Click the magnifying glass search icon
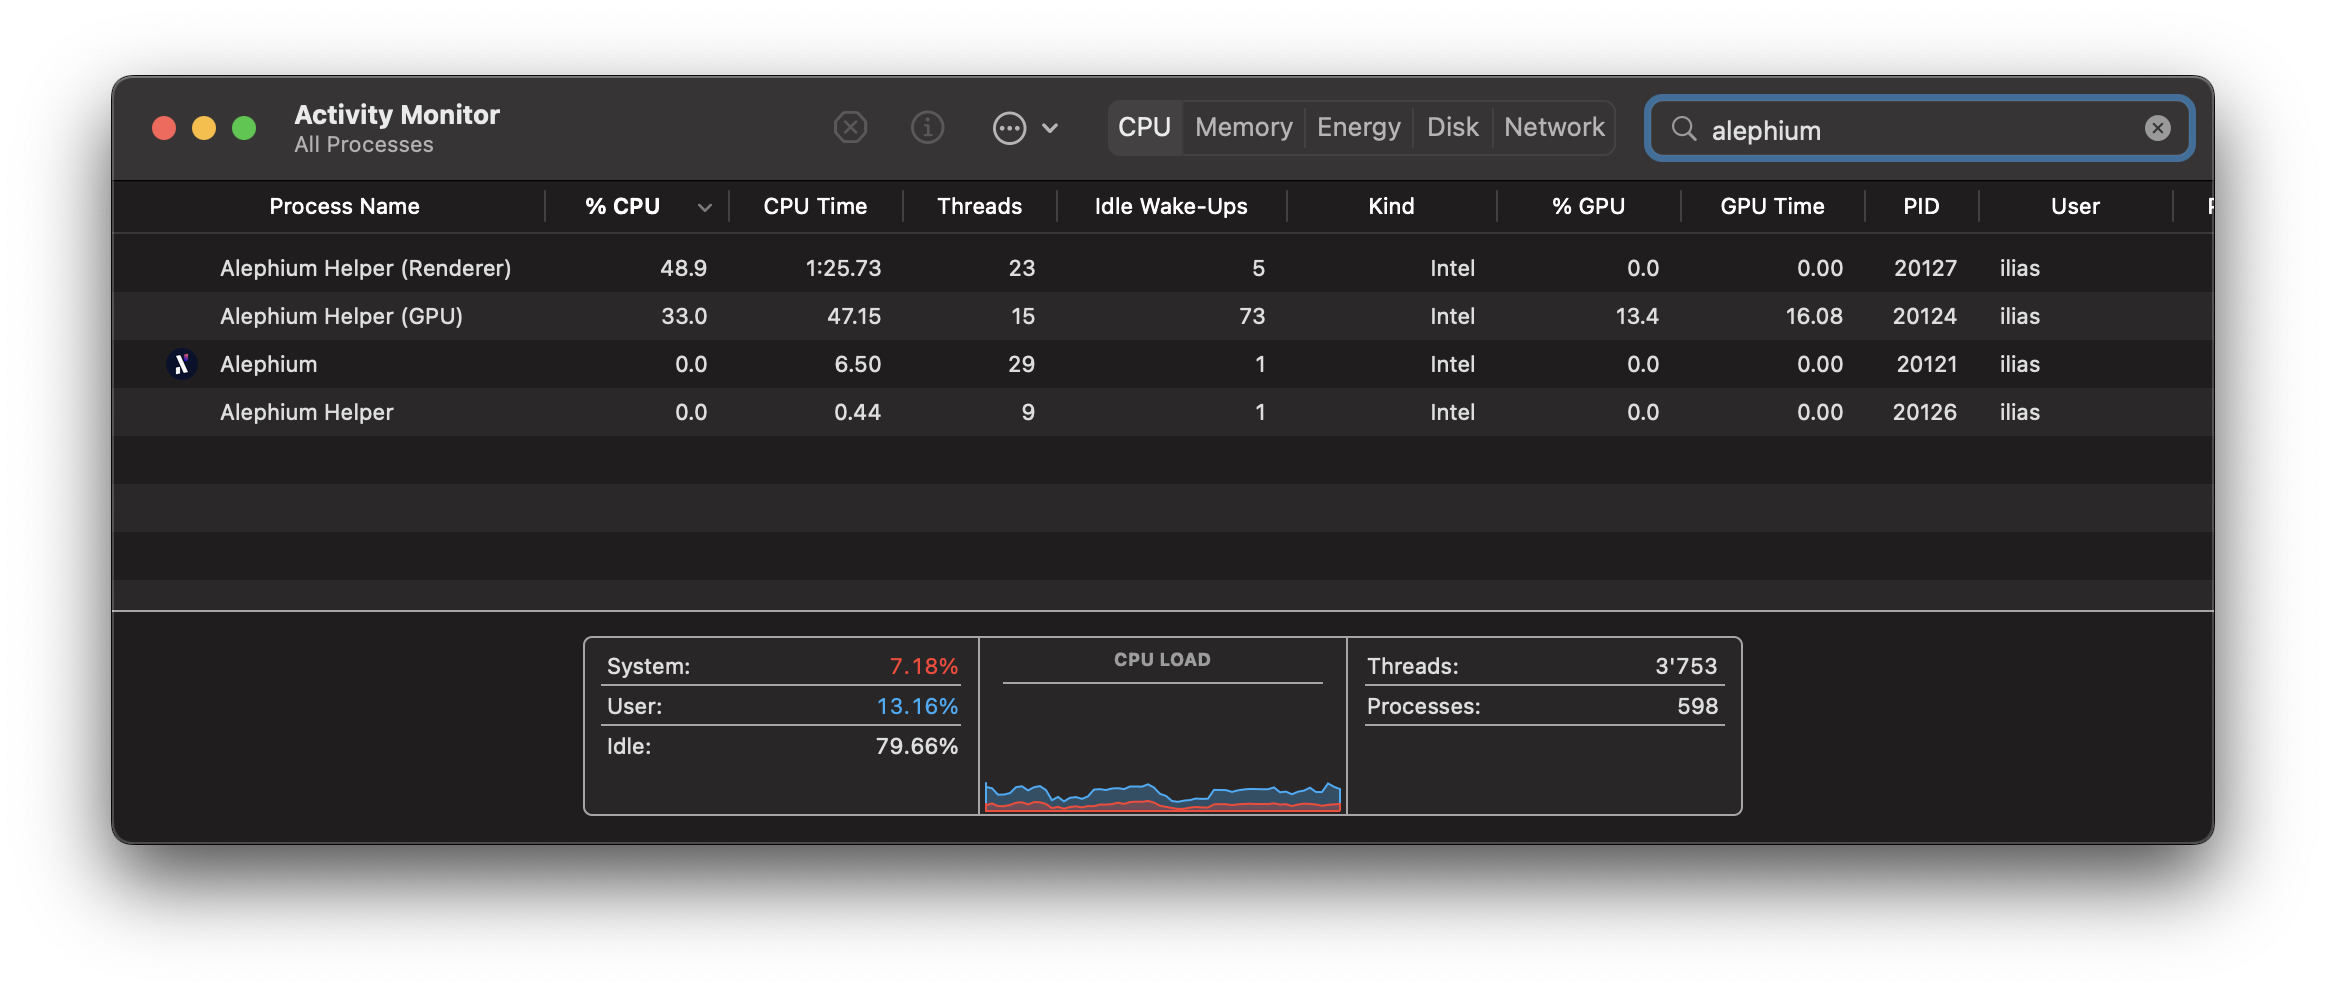 (1684, 128)
